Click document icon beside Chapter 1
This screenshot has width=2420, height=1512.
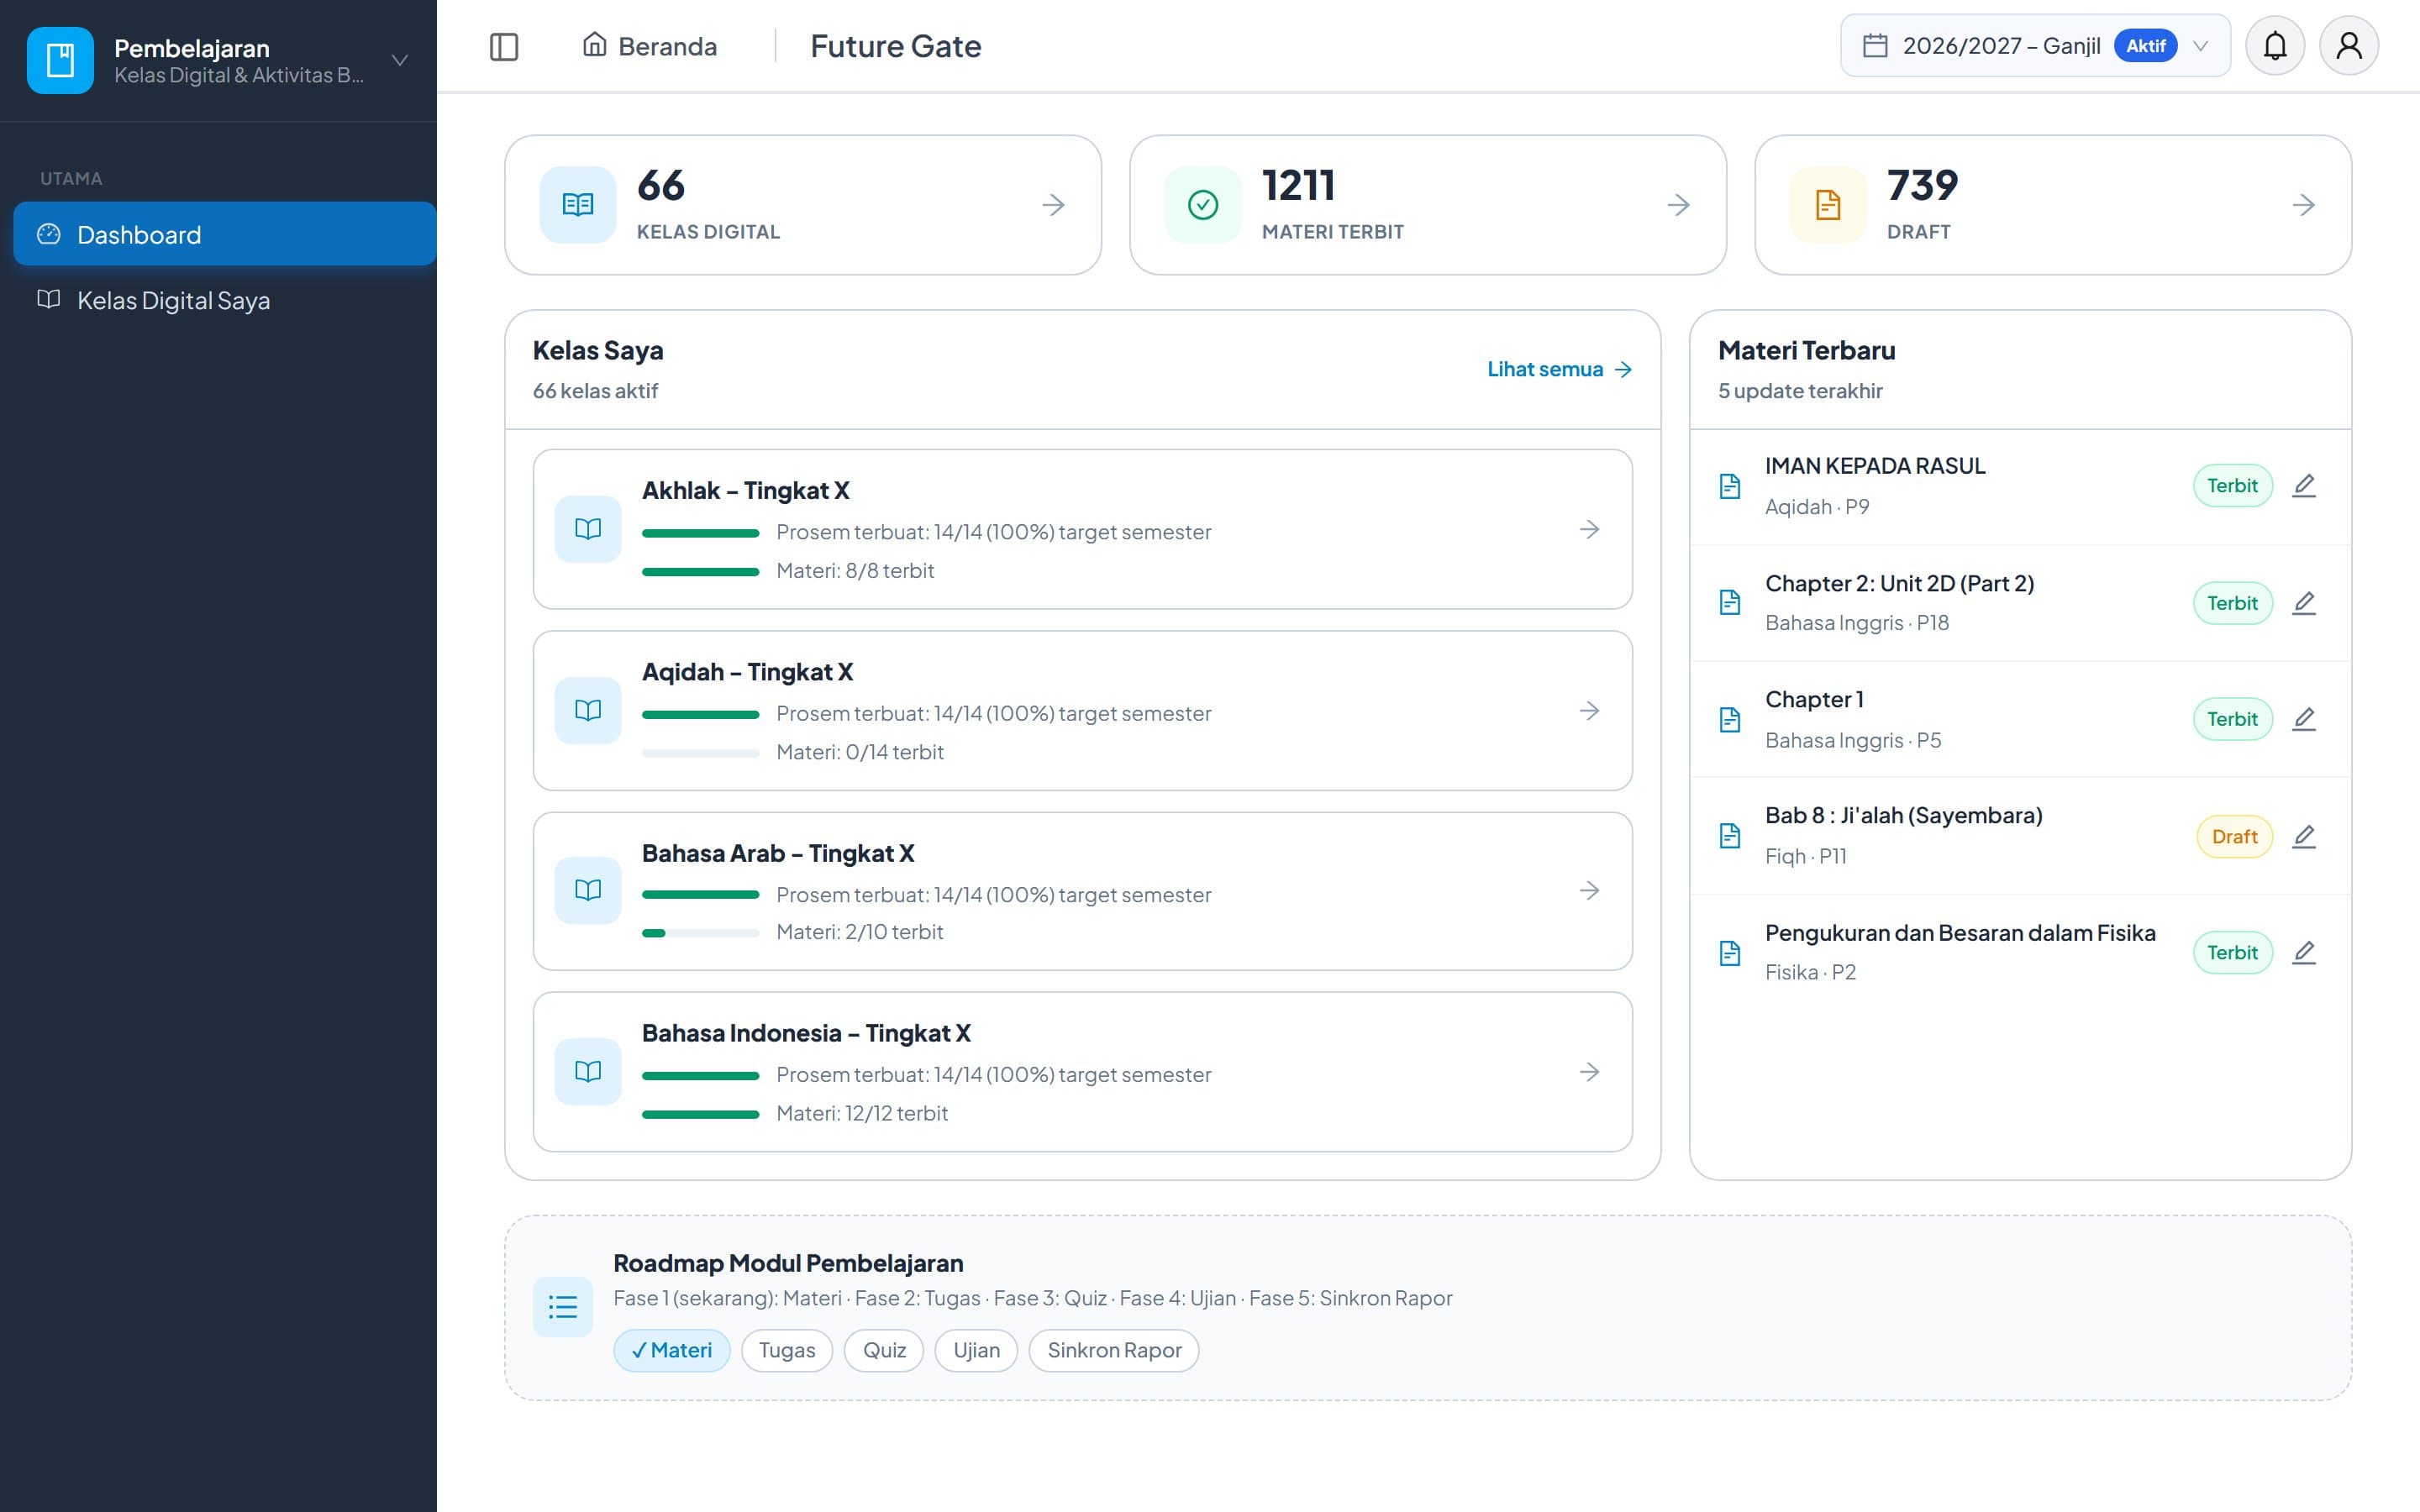[x=1730, y=719]
